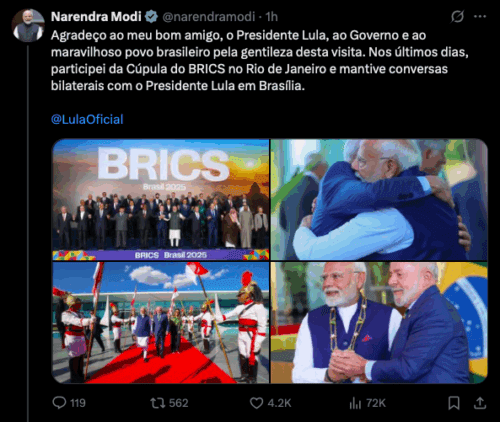
Task: Open the photo of the two leaders hugging
Action: (379, 200)
